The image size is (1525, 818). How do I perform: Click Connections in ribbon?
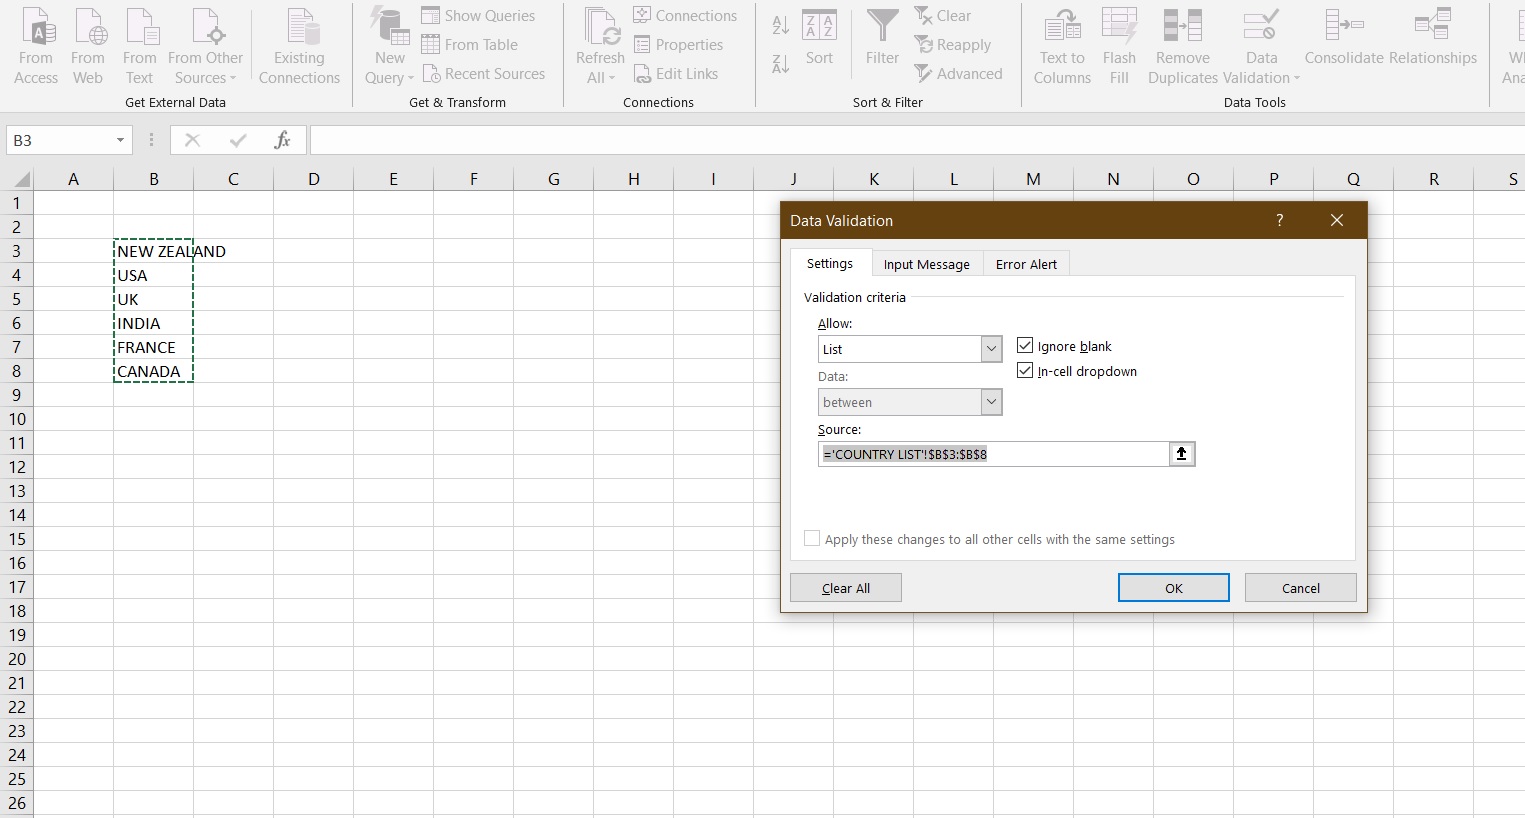coord(685,16)
